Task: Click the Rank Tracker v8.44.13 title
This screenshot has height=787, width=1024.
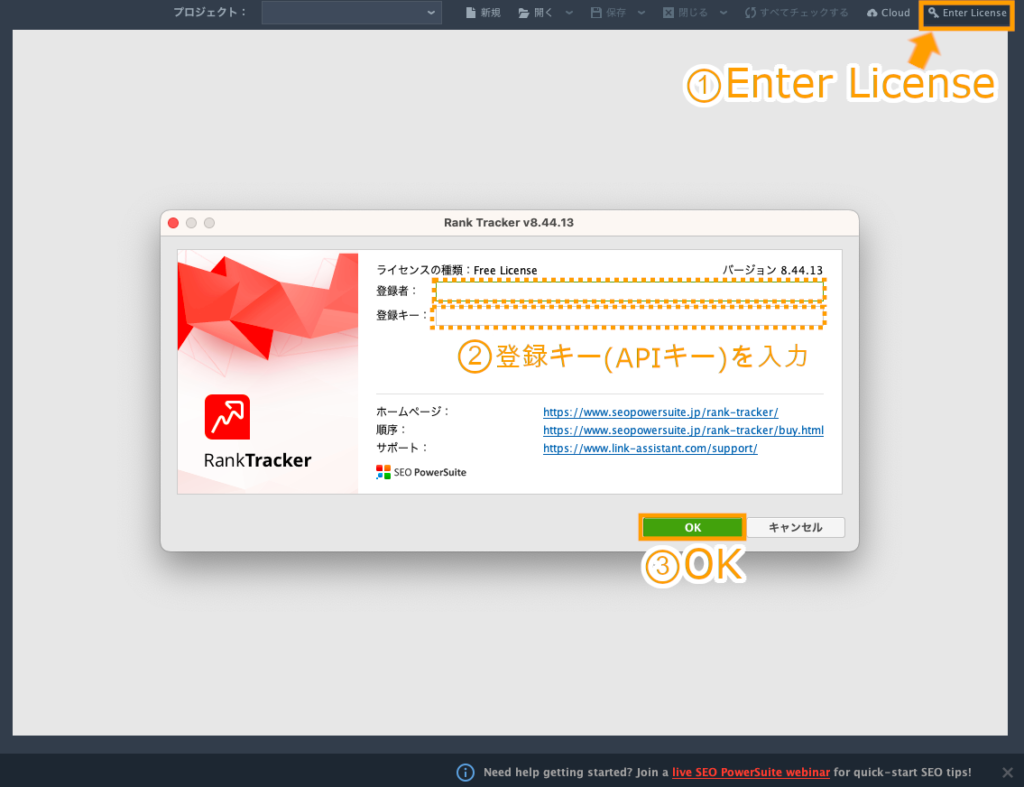Action: tap(509, 223)
